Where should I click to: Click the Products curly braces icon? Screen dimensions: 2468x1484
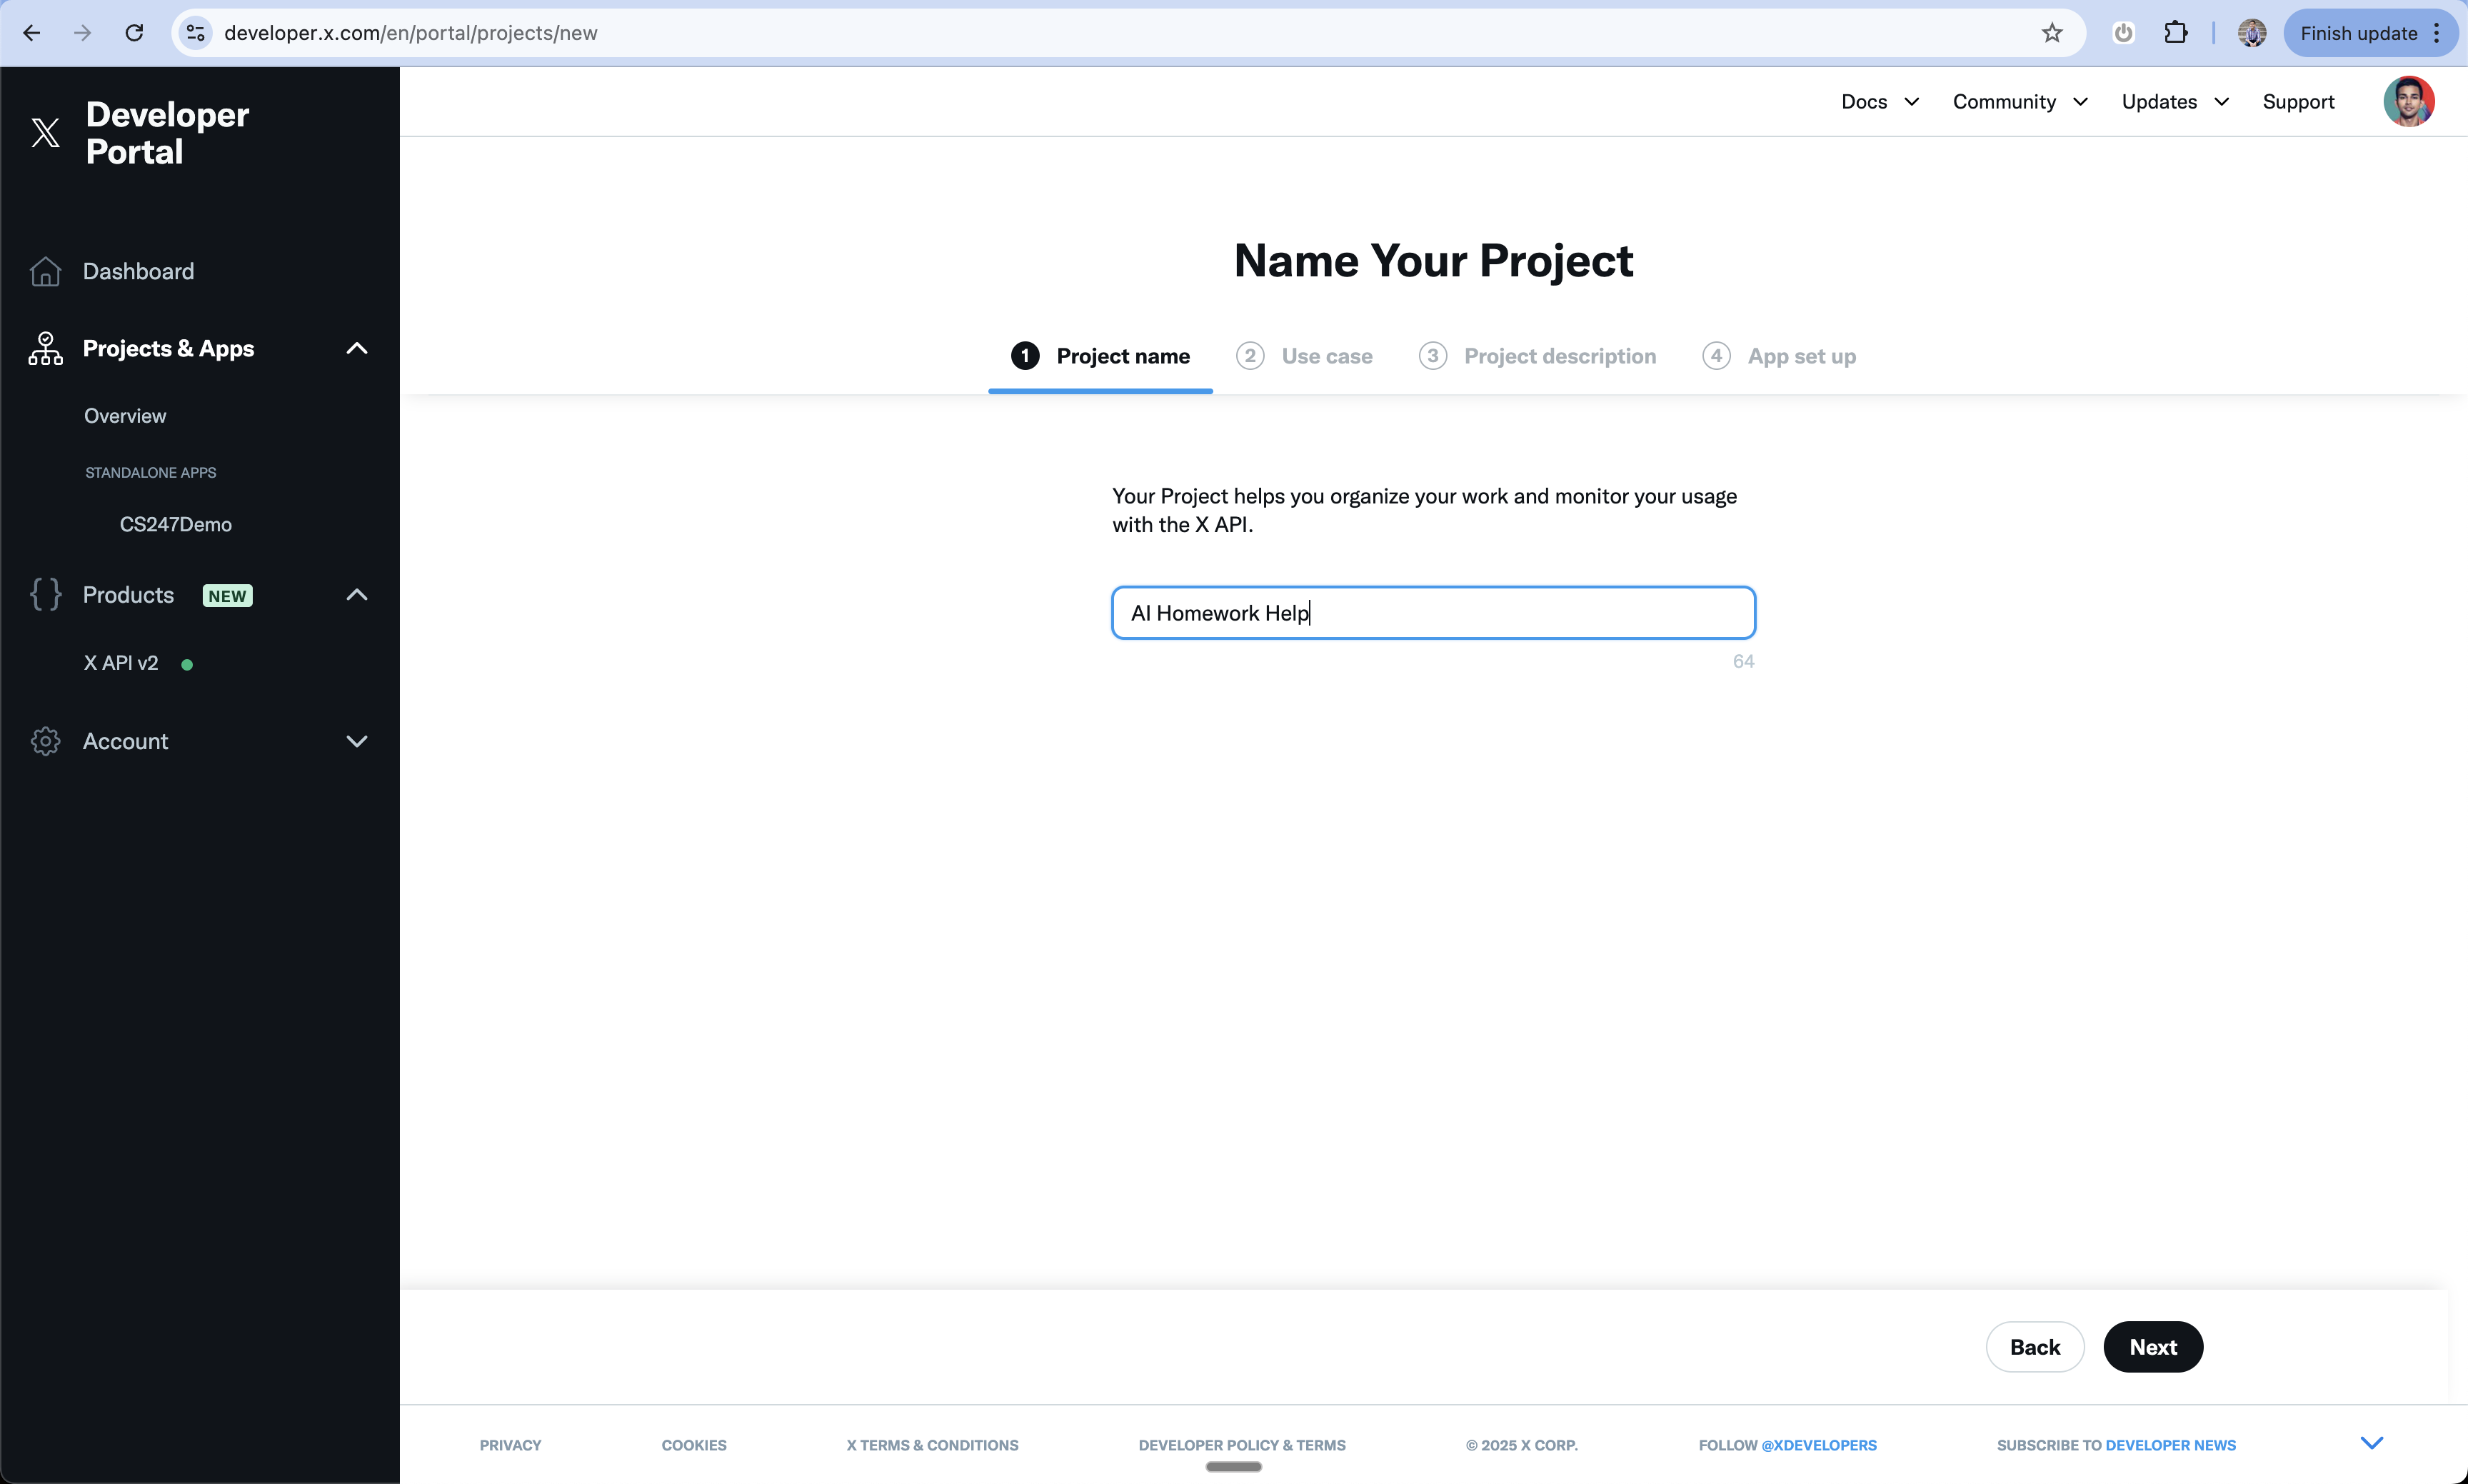tap(45, 595)
